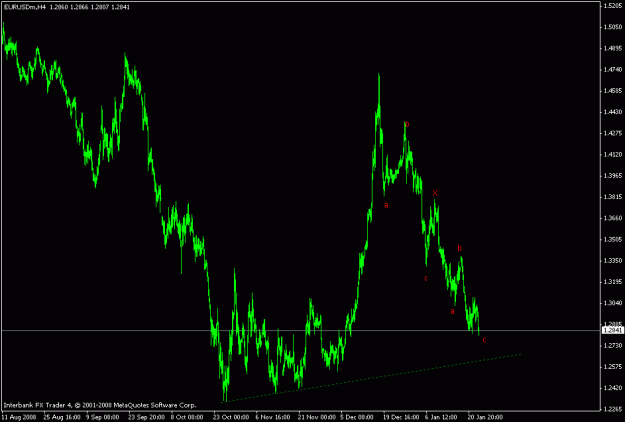Click the 1.3505 price scale label
625x422 pixels.
(612, 239)
